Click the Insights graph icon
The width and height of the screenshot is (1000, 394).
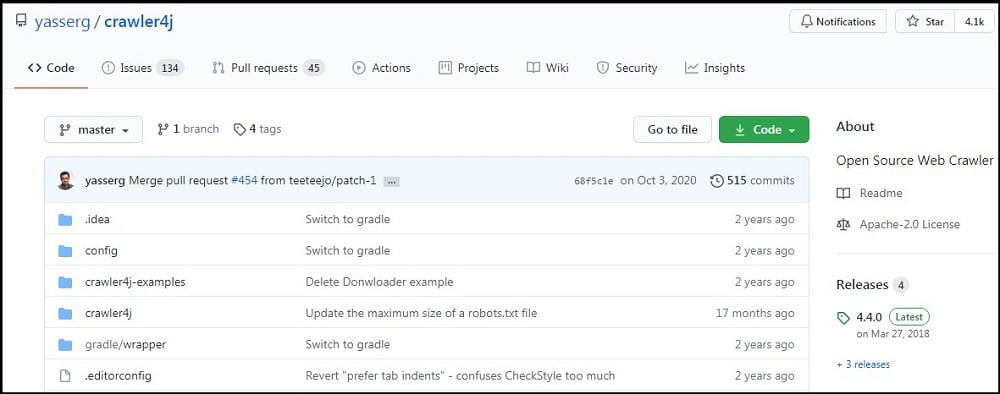click(691, 68)
